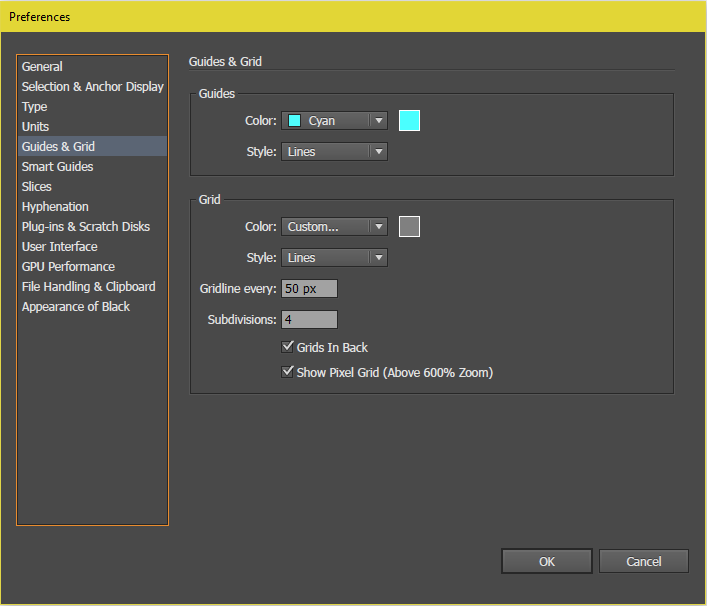Expand the Grid Color dropdown showing Custom
The image size is (707, 606).
tap(334, 227)
